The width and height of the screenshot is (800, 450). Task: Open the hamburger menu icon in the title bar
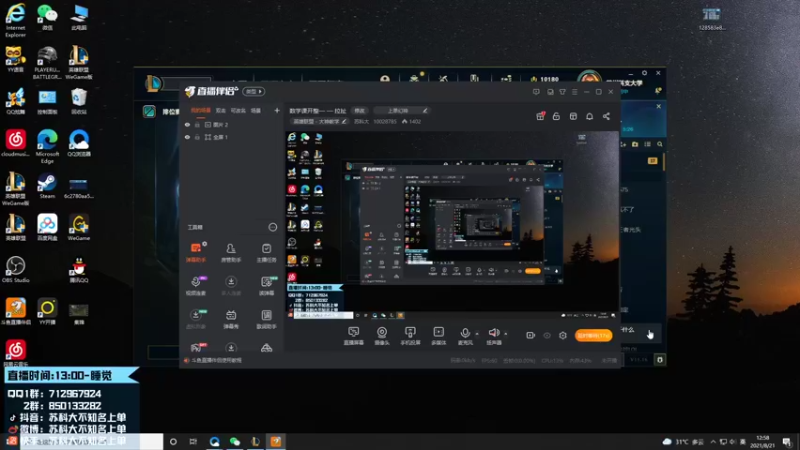coord(574,92)
